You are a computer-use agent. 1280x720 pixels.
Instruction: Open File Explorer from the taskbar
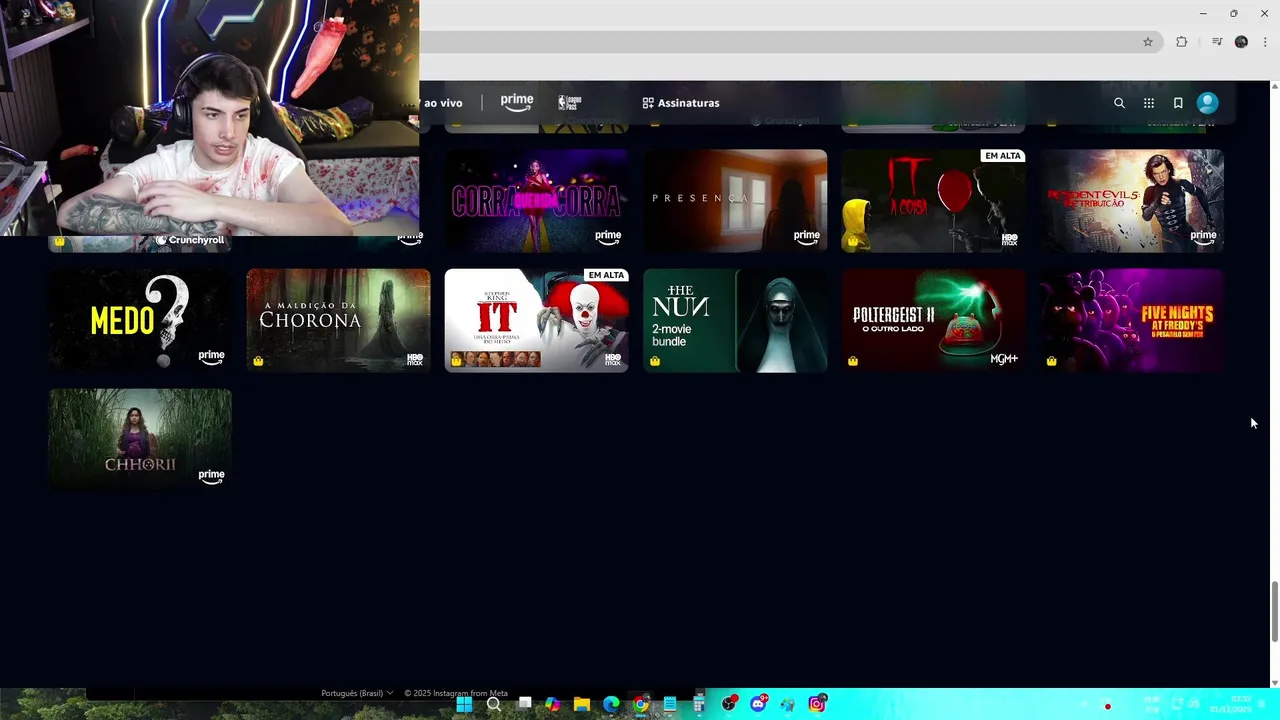[582, 704]
